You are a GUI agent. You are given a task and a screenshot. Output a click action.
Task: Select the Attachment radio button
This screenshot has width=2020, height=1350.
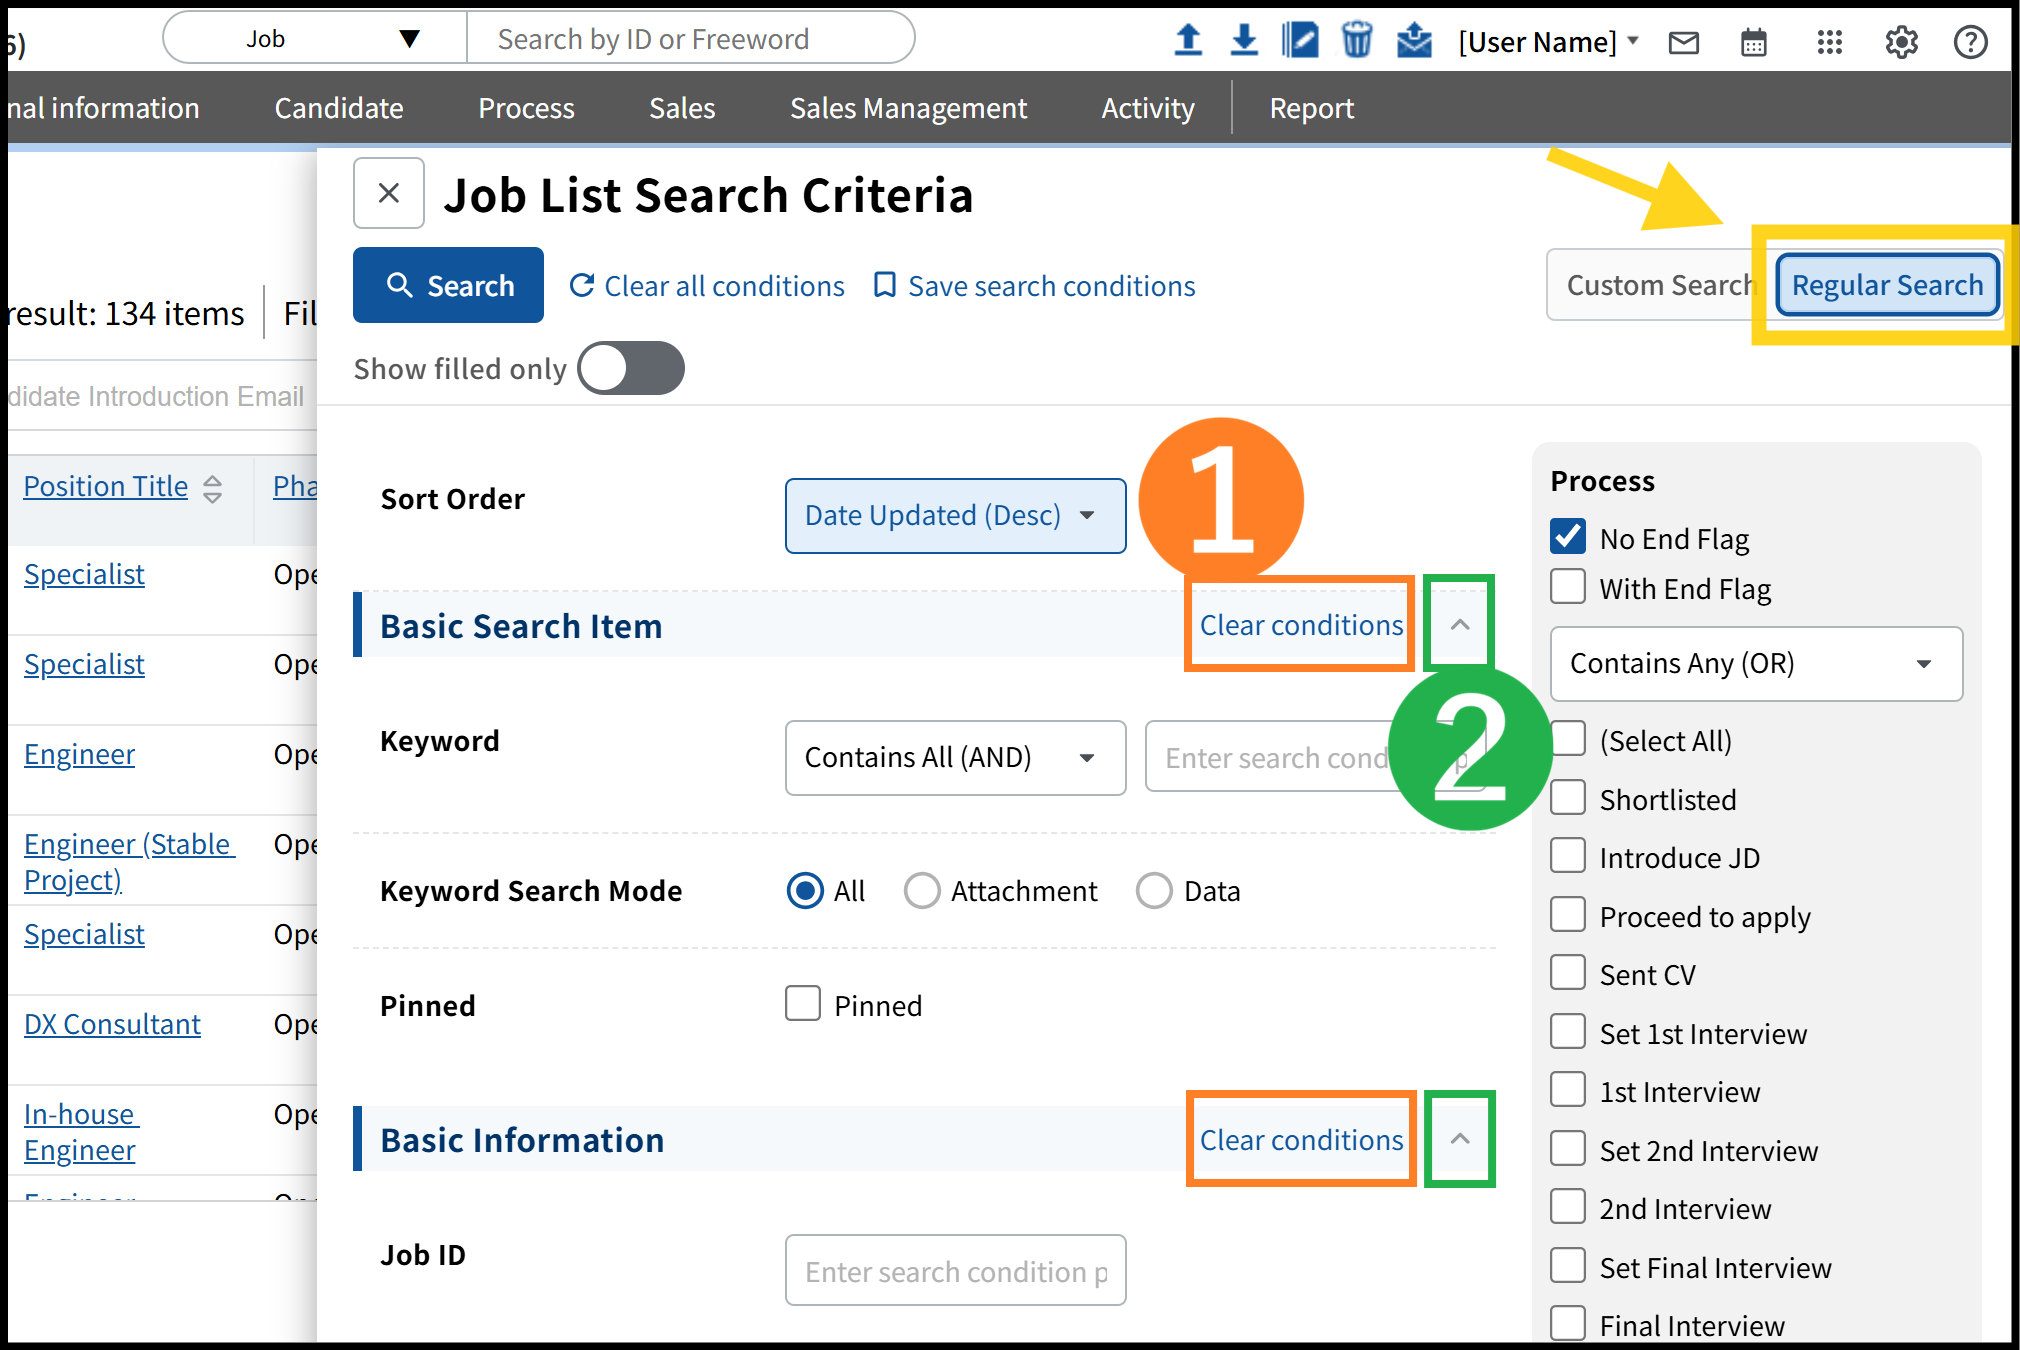[x=921, y=890]
